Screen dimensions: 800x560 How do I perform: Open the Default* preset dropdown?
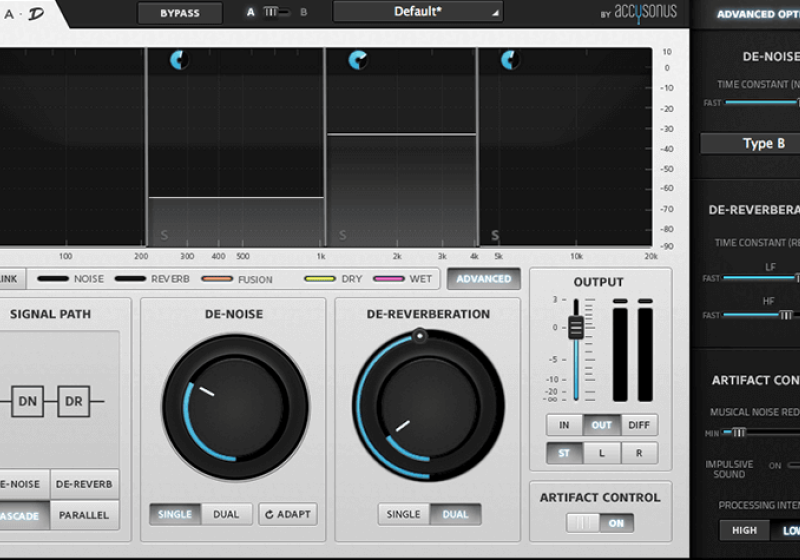pos(418,12)
